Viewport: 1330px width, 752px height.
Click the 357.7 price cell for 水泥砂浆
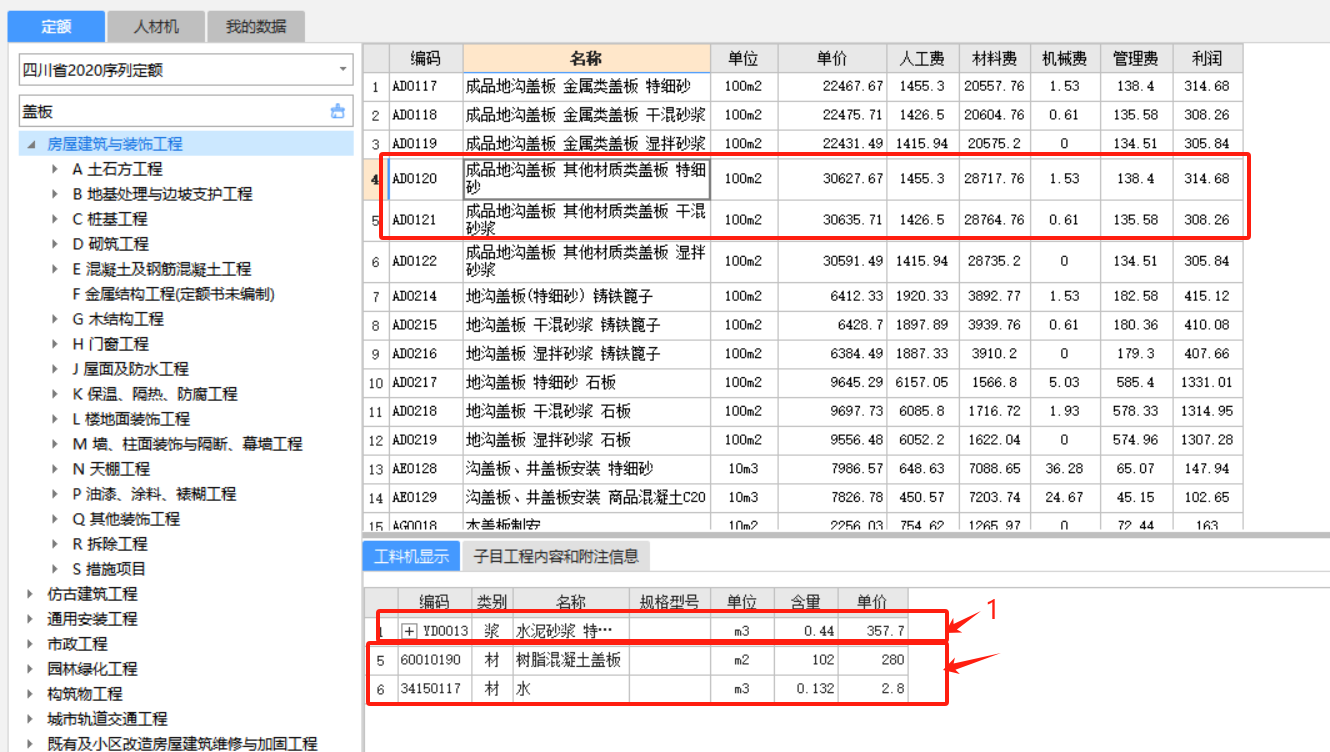click(x=873, y=631)
